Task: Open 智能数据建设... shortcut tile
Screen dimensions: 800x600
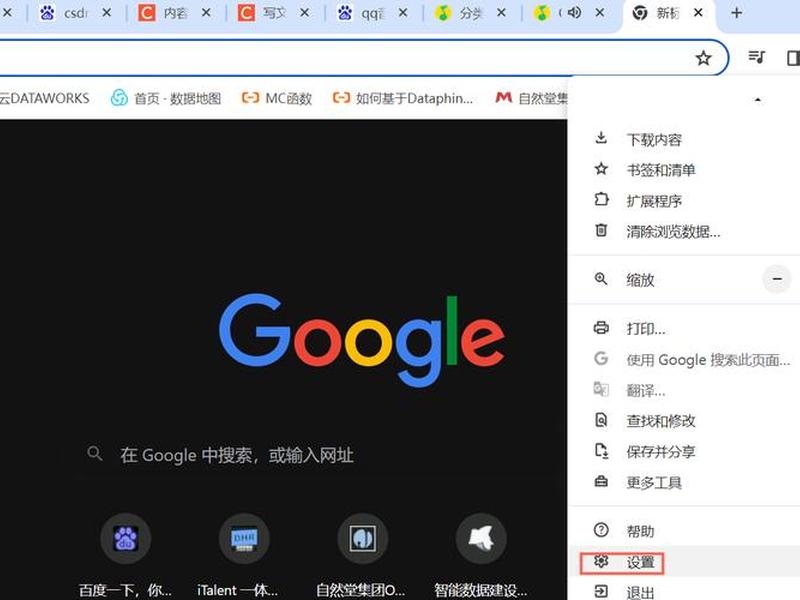Action: [x=481, y=556]
